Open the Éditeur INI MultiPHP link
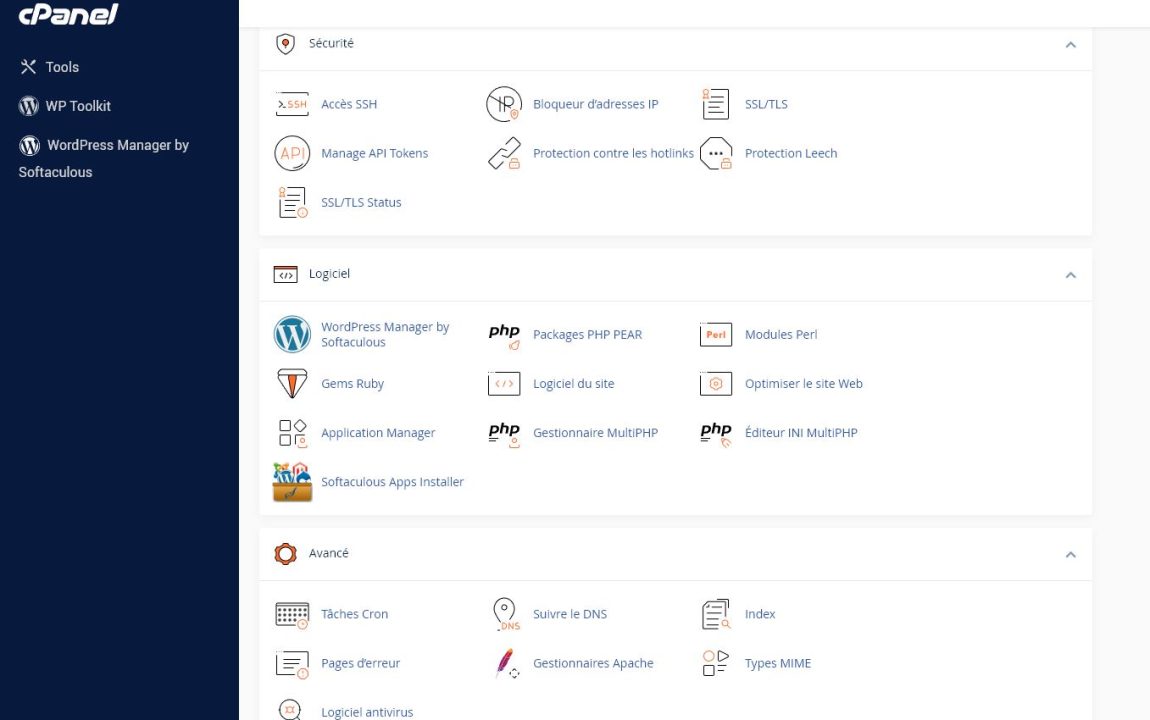1150x720 pixels. 801,433
